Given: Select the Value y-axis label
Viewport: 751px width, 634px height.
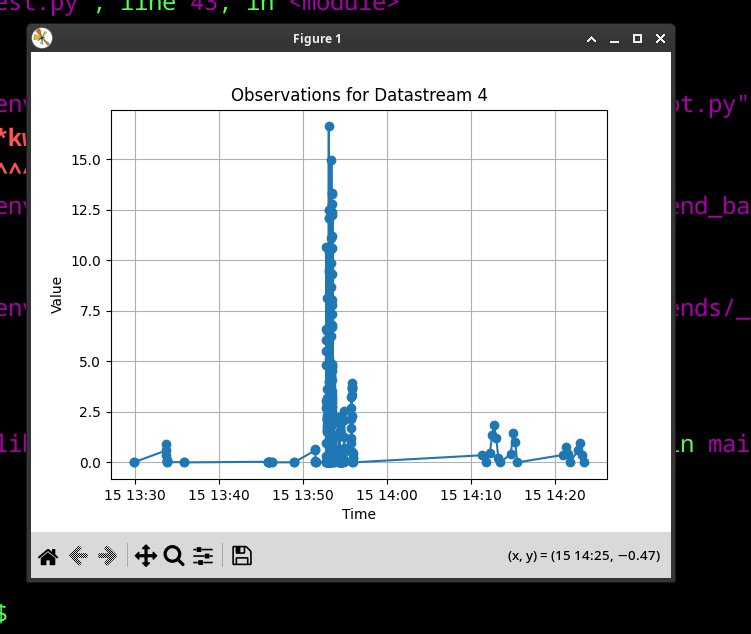Looking at the screenshot, I should click(57, 295).
